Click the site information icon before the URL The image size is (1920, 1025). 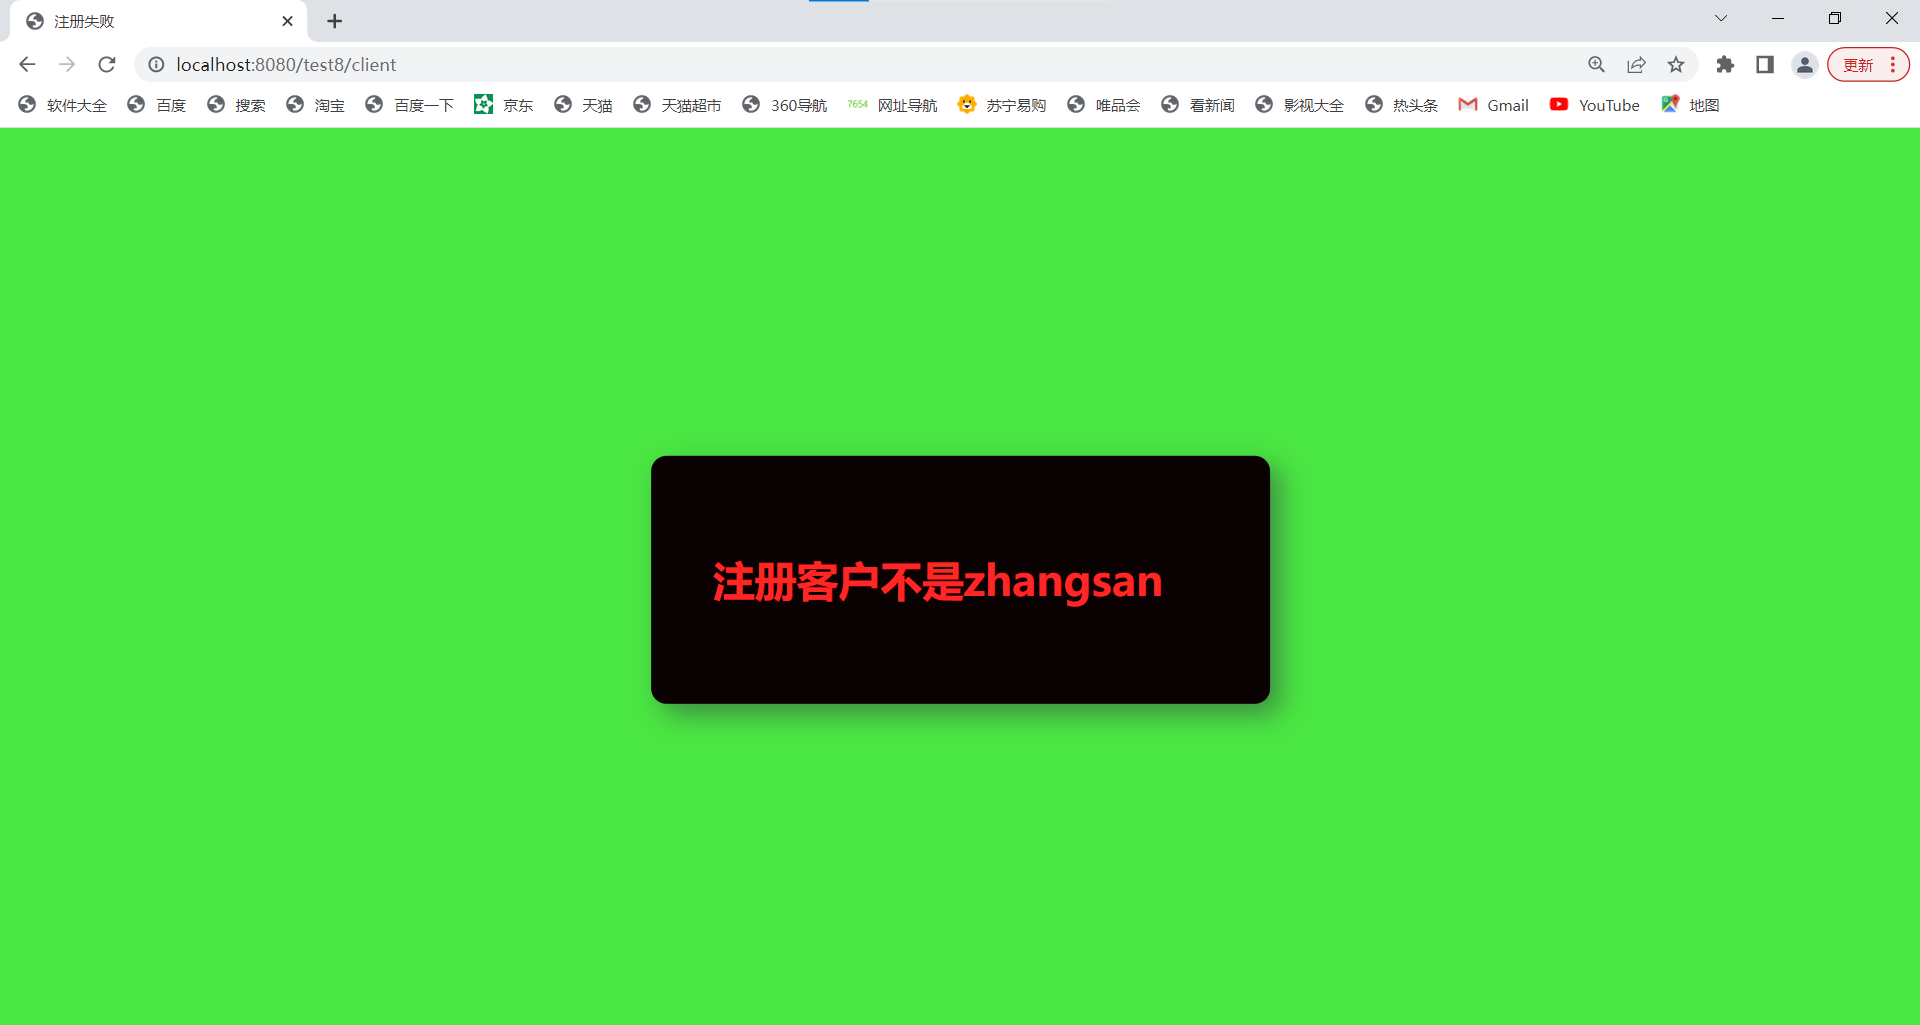(x=156, y=64)
